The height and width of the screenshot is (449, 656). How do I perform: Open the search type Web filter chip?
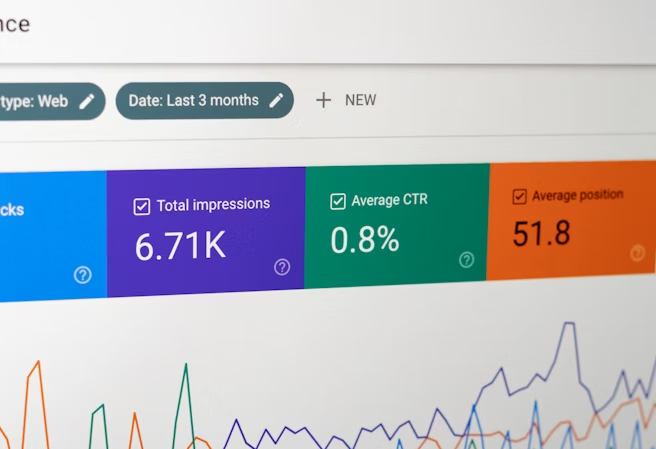point(40,101)
